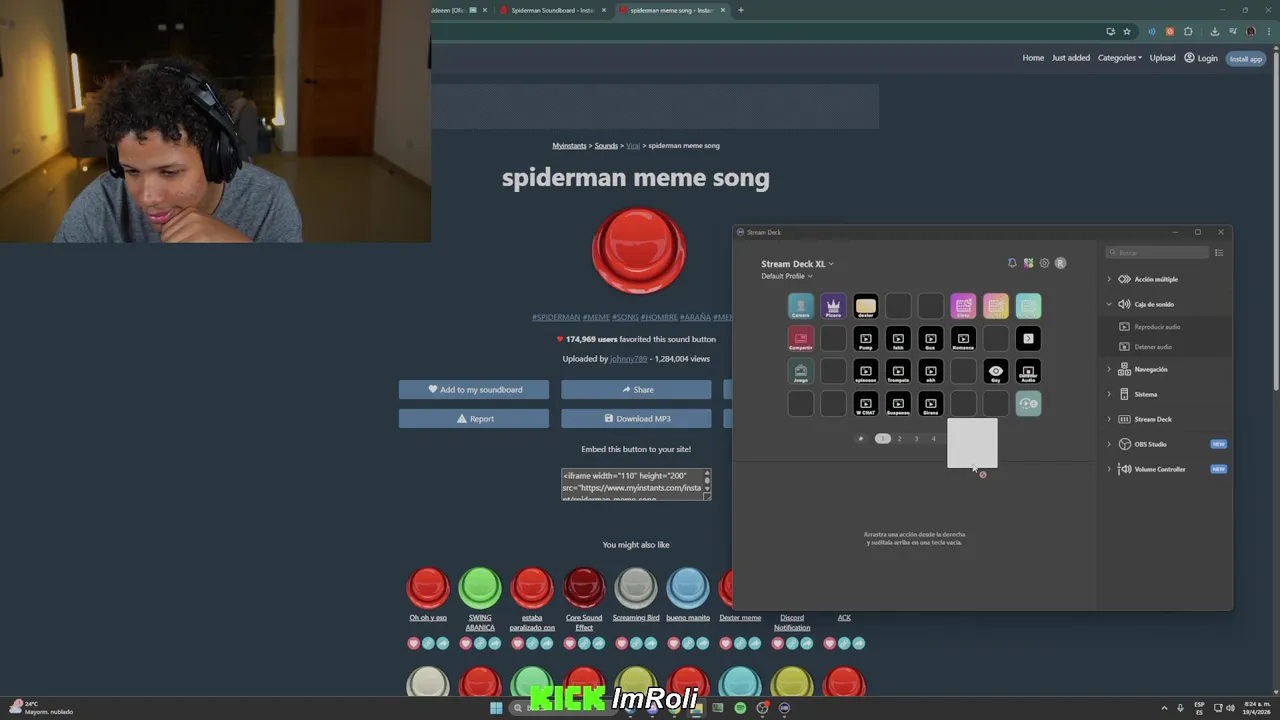This screenshot has width=1280, height=720.
Task: Switch to the Spiderman Soundboard browser tab
Action: click(x=551, y=10)
